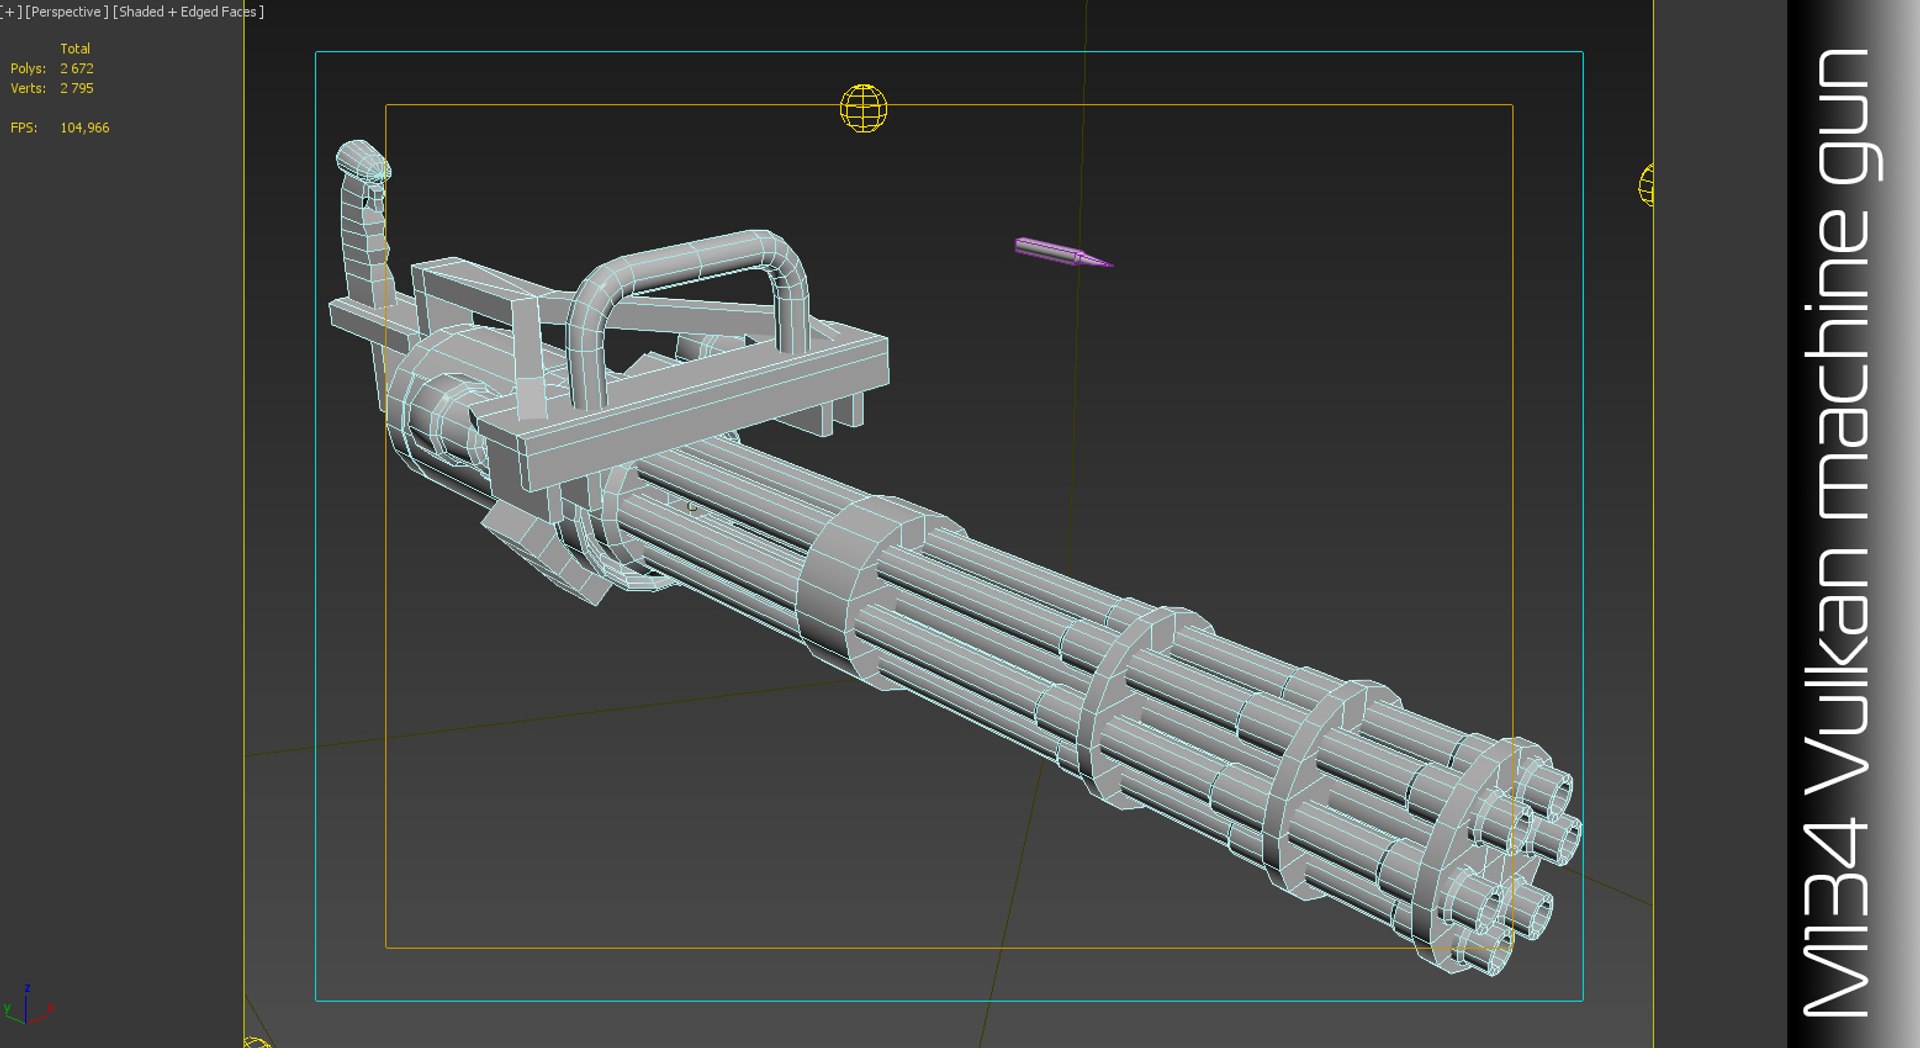Click the Verts count value 2 795
The height and width of the screenshot is (1048, 1920).
point(77,88)
